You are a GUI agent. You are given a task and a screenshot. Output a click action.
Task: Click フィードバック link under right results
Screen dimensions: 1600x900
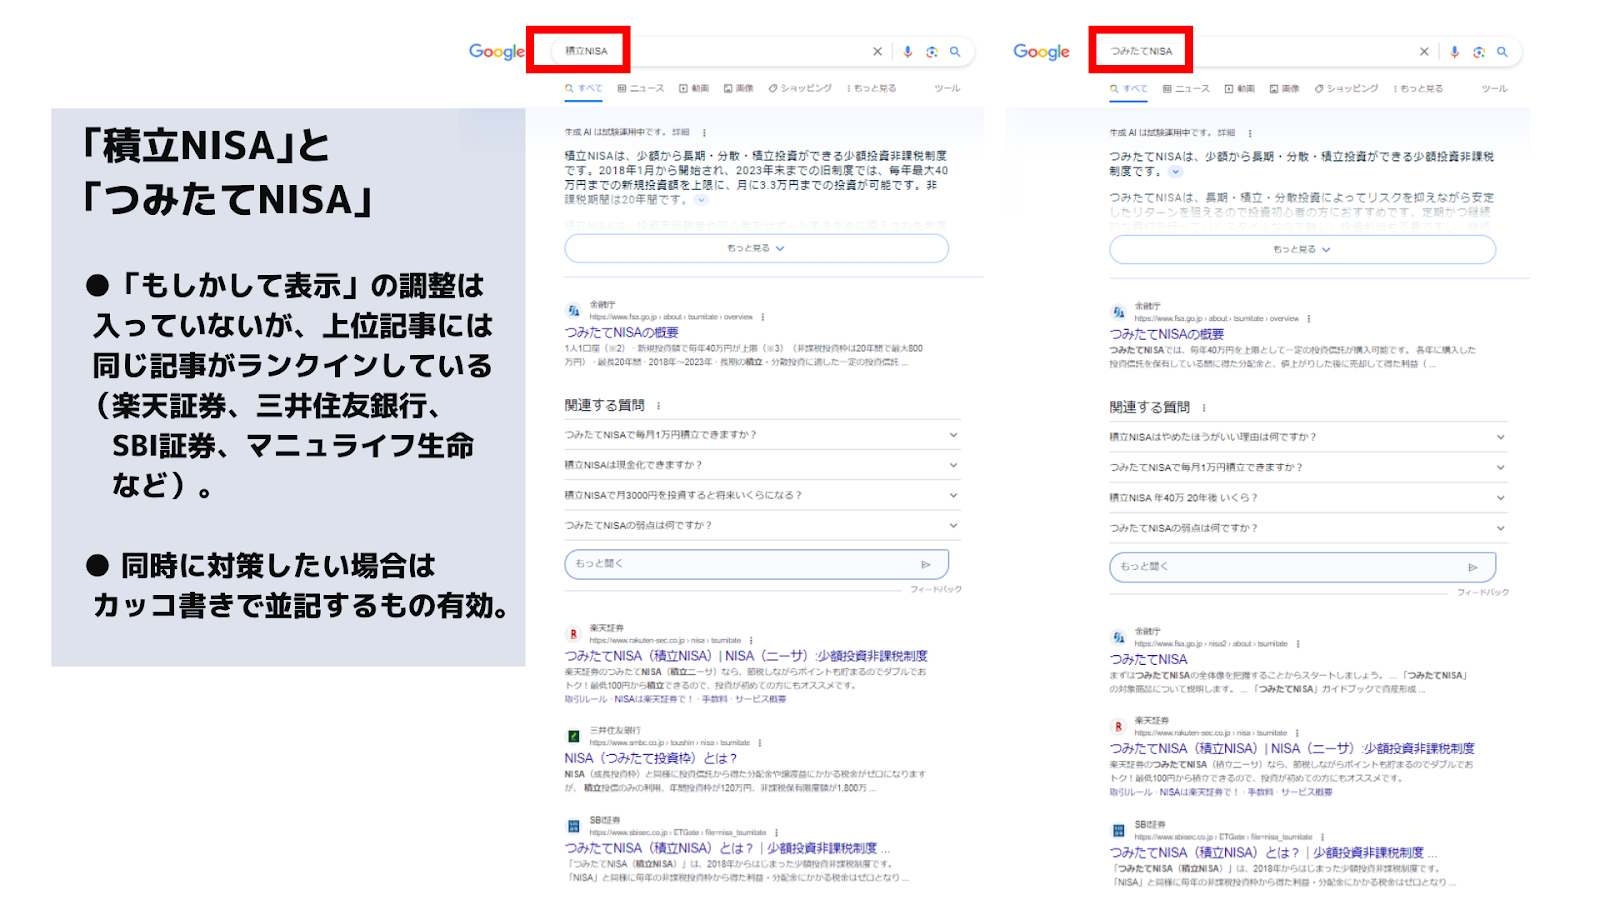[x=1483, y=592]
